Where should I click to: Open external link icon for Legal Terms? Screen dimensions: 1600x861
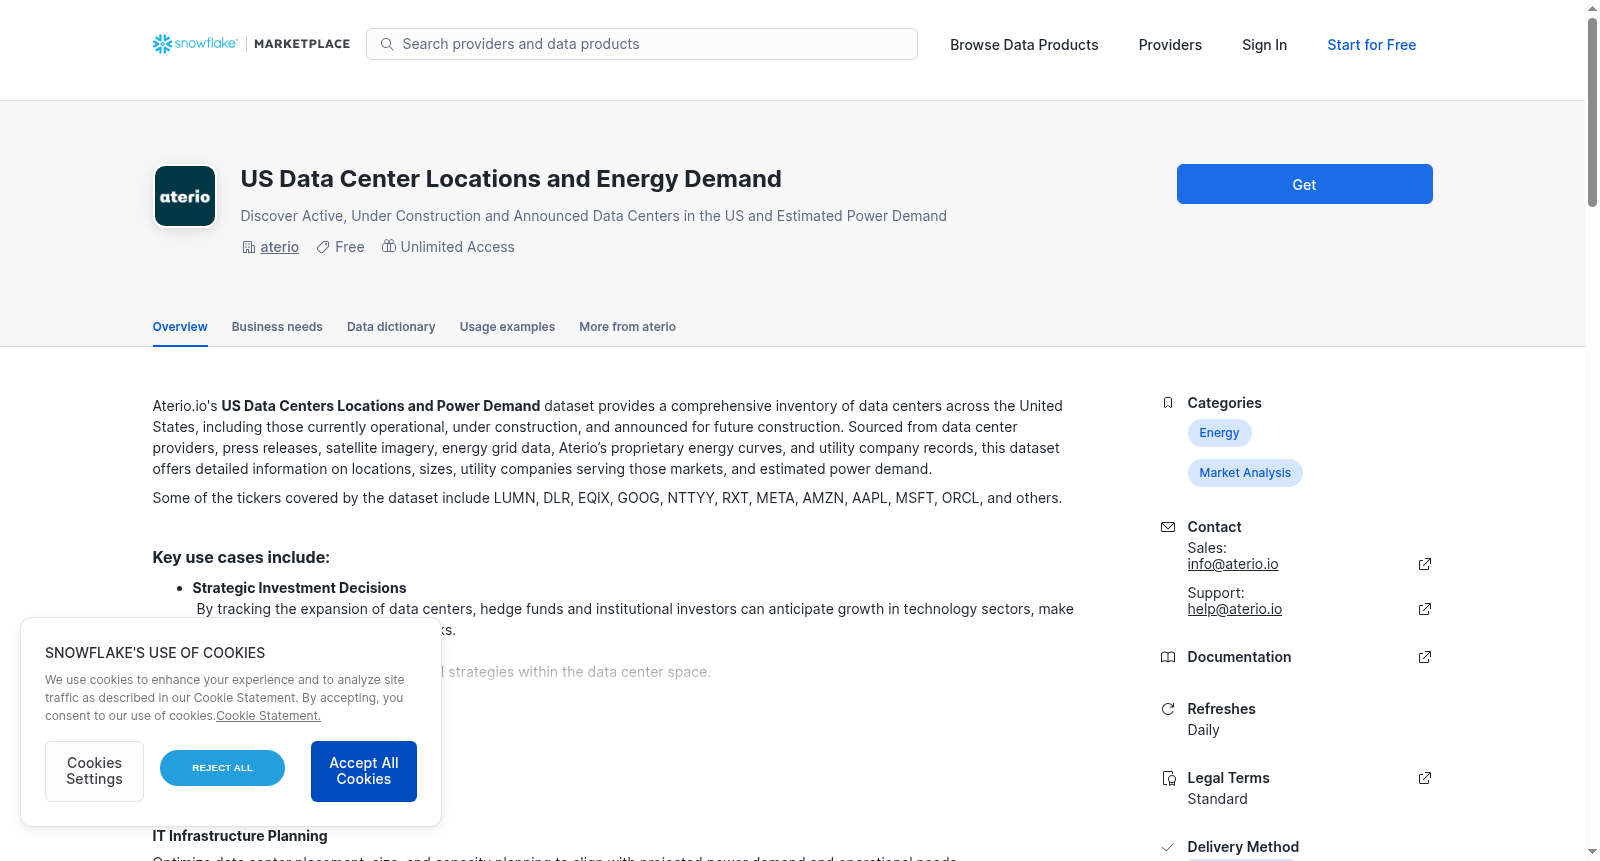click(x=1425, y=778)
